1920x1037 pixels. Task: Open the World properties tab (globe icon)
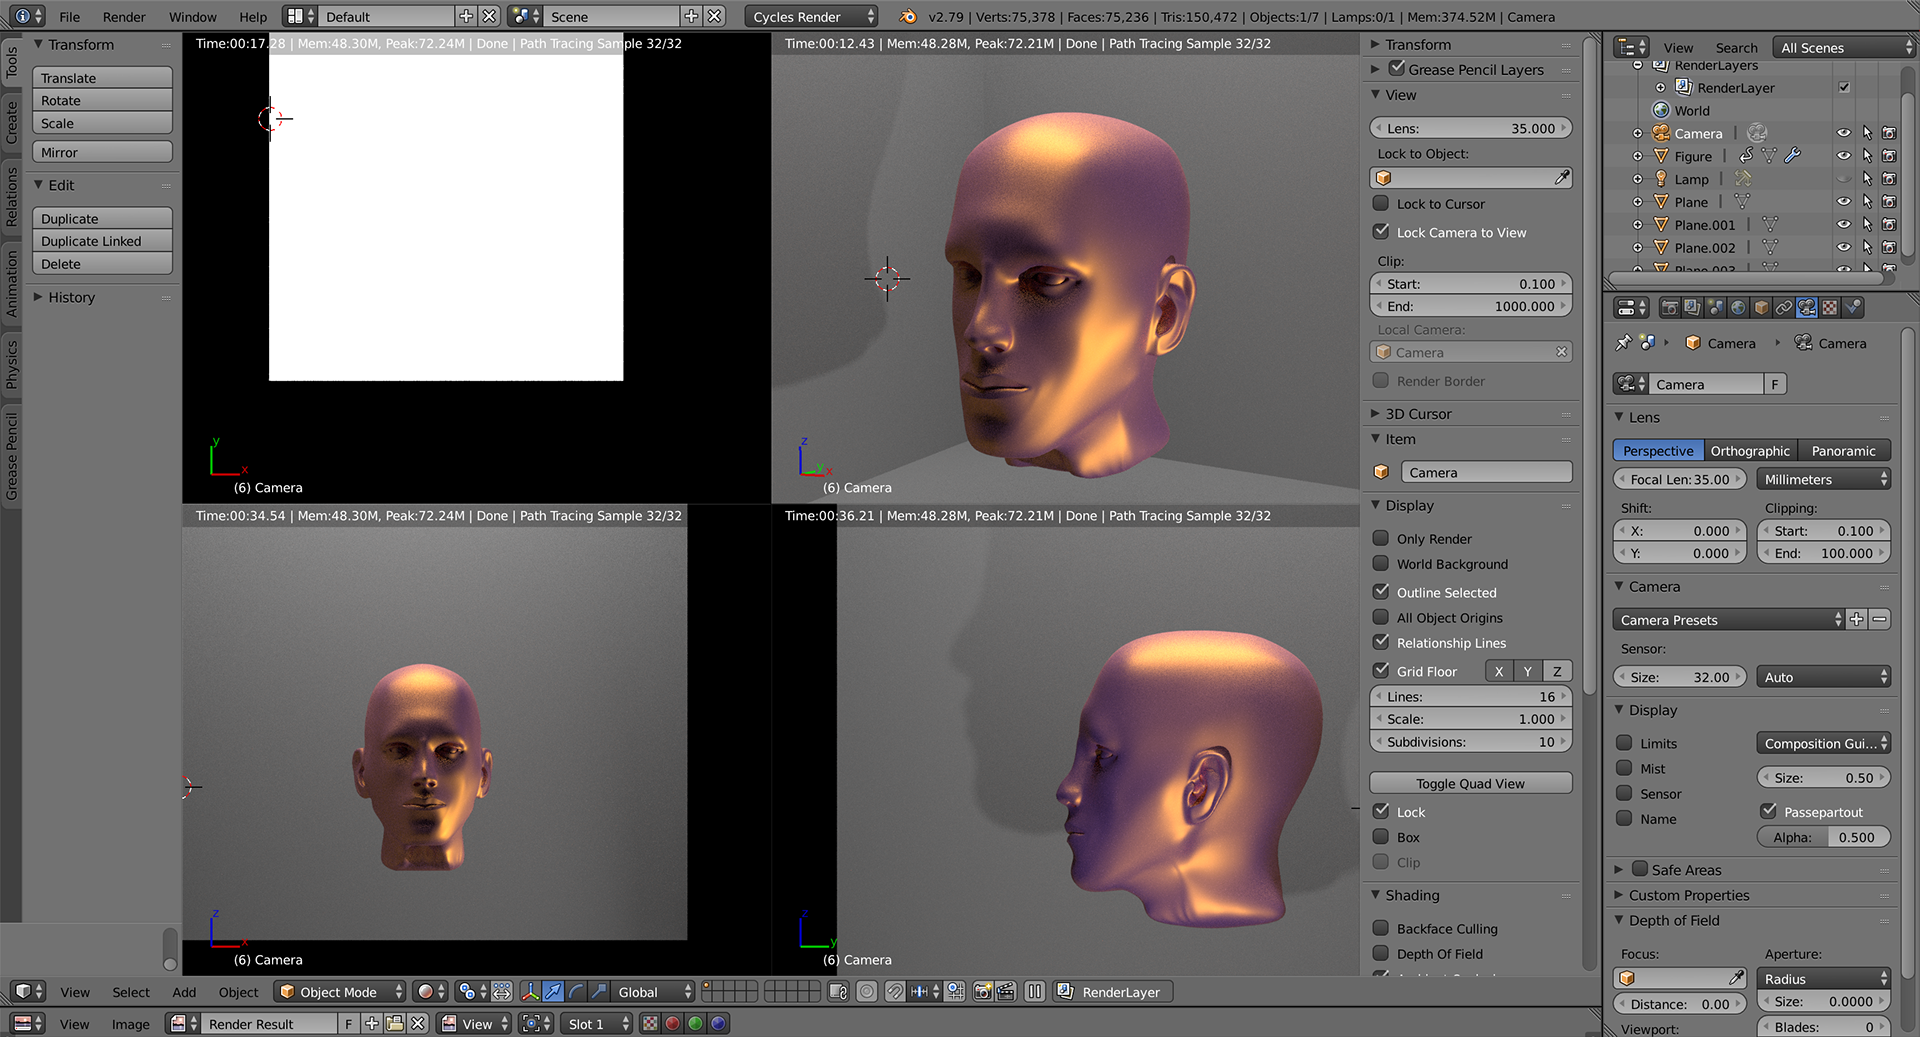1738,308
